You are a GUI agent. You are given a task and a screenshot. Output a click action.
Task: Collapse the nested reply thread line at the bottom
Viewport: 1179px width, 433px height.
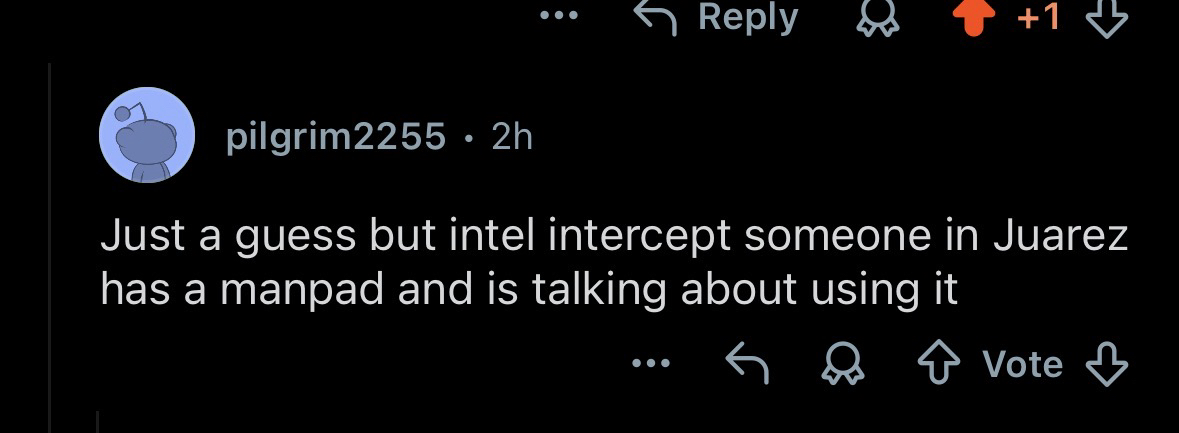pos(97,421)
